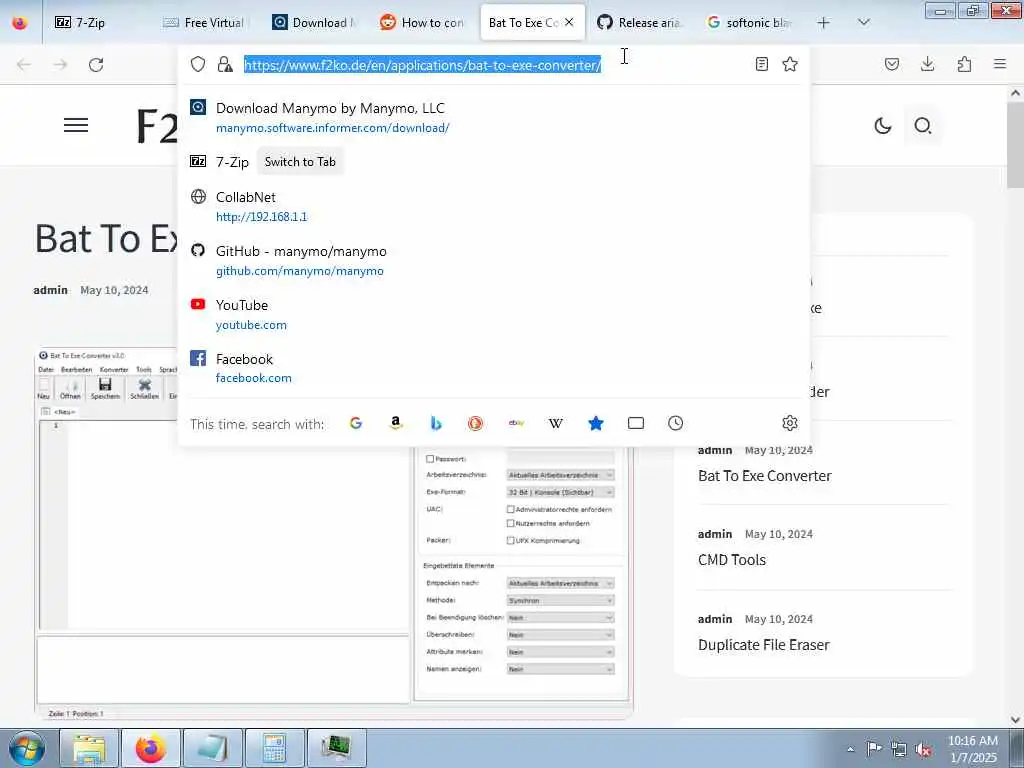The image size is (1024, 768).
Task: Toggle reader view icon in address bar
Action: coord(761,64)
